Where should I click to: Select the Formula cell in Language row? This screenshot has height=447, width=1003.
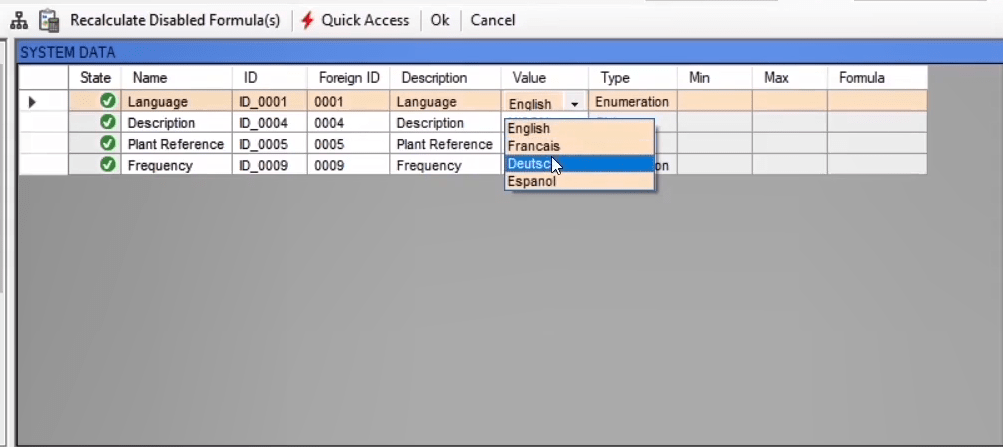[876, 102]
